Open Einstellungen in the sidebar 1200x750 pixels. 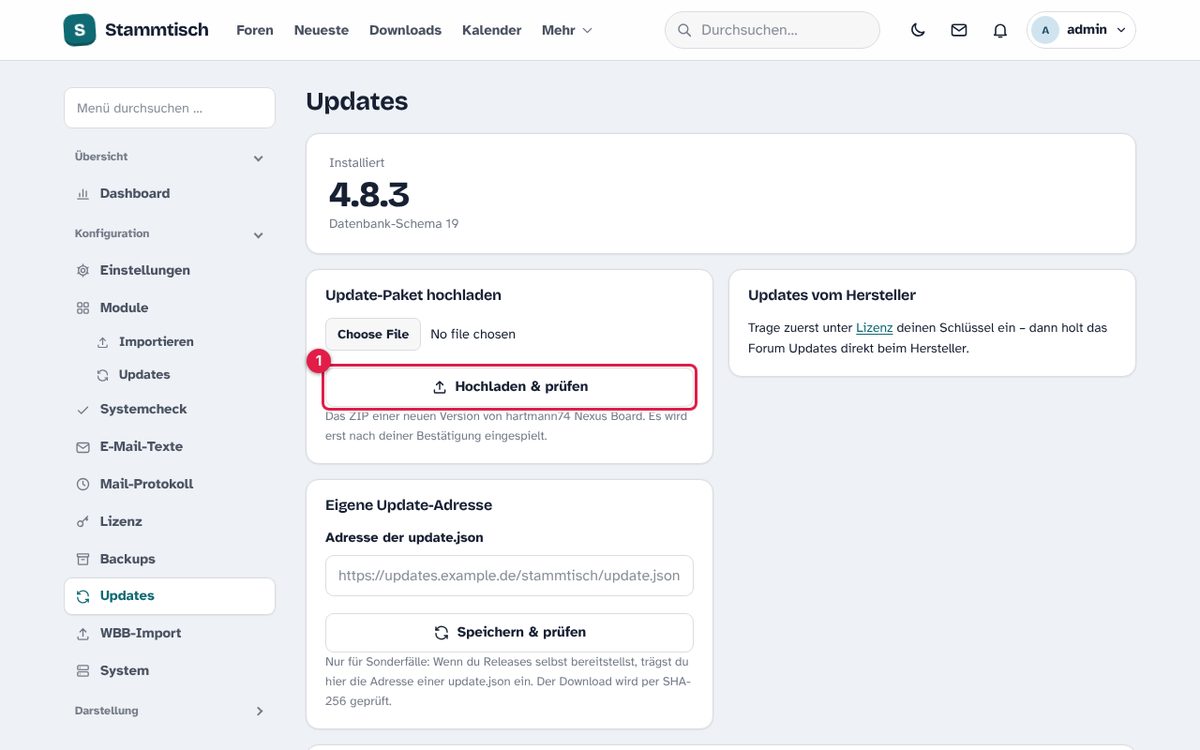click(169, 271)
